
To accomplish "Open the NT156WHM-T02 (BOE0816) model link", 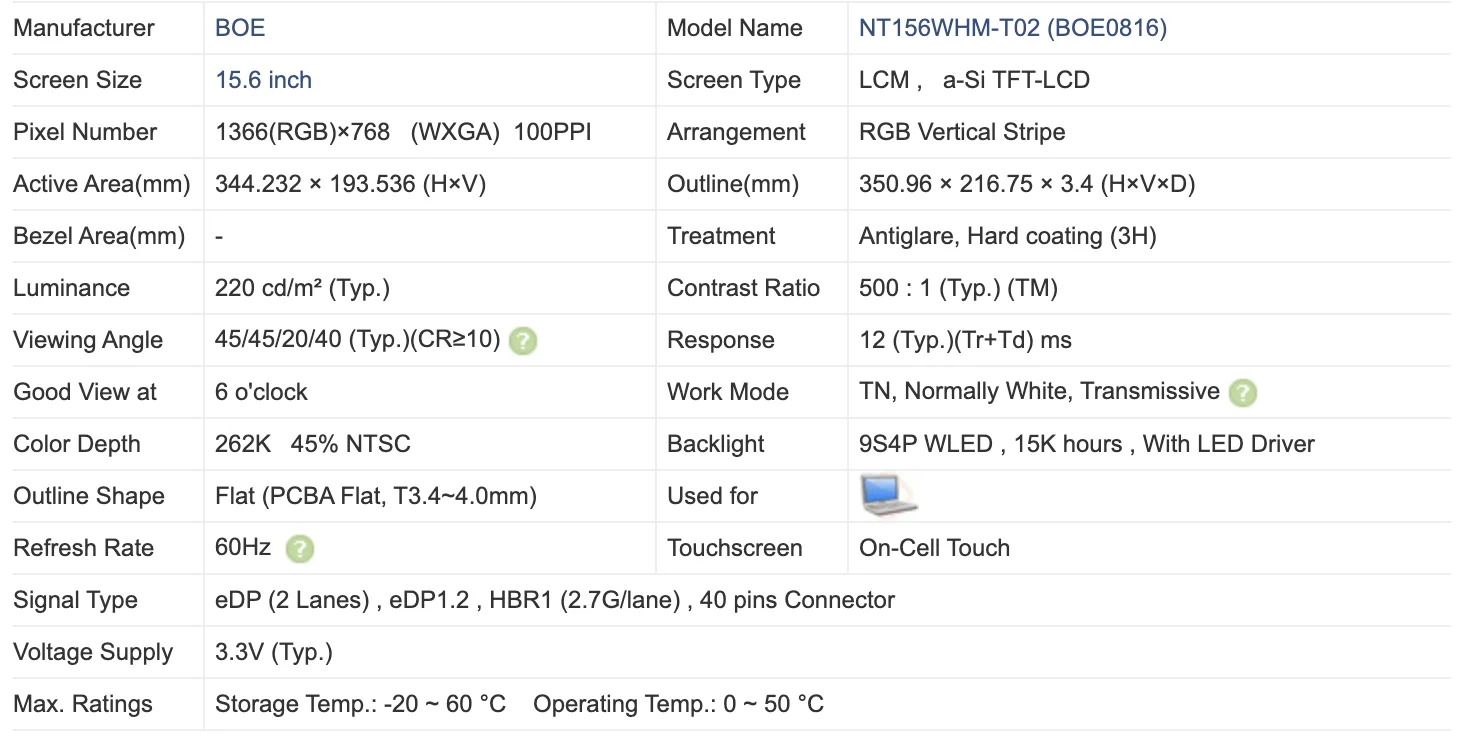I will coord(1013,28).
